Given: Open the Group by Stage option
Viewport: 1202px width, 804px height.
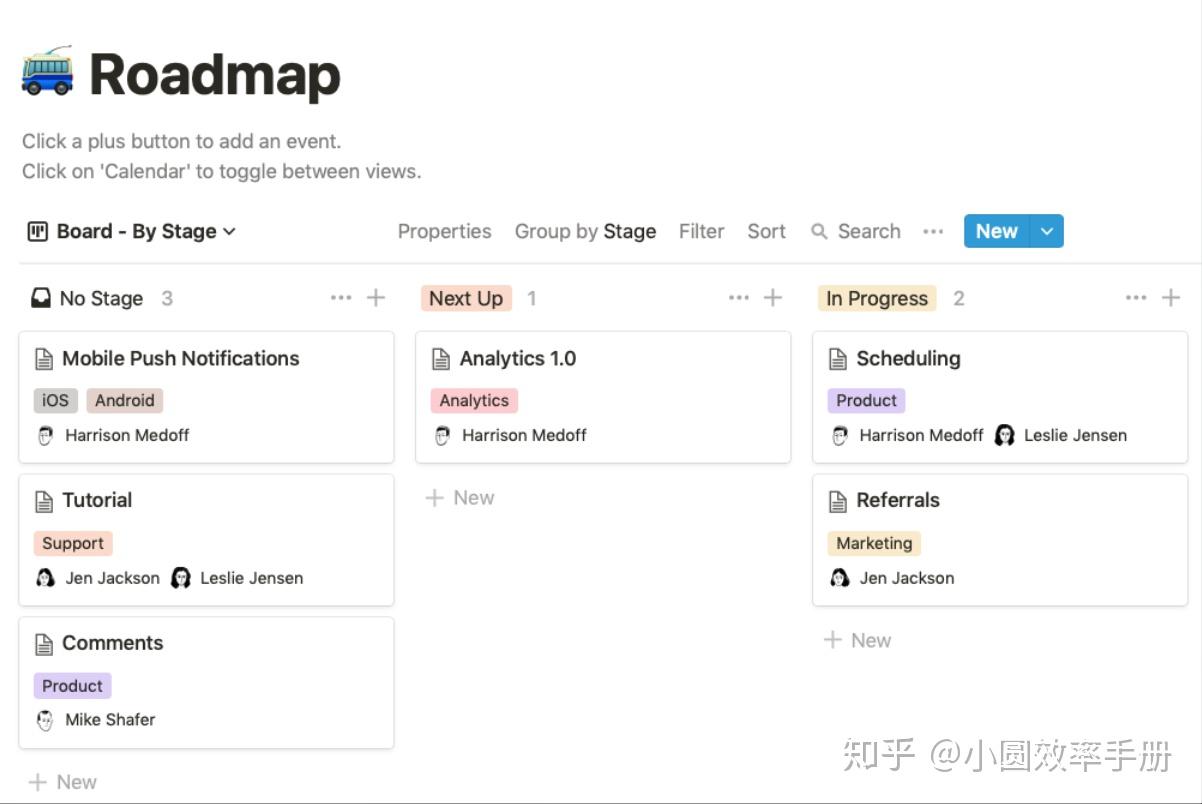Looking at the screenshot, I should click(x=585, y=231).
